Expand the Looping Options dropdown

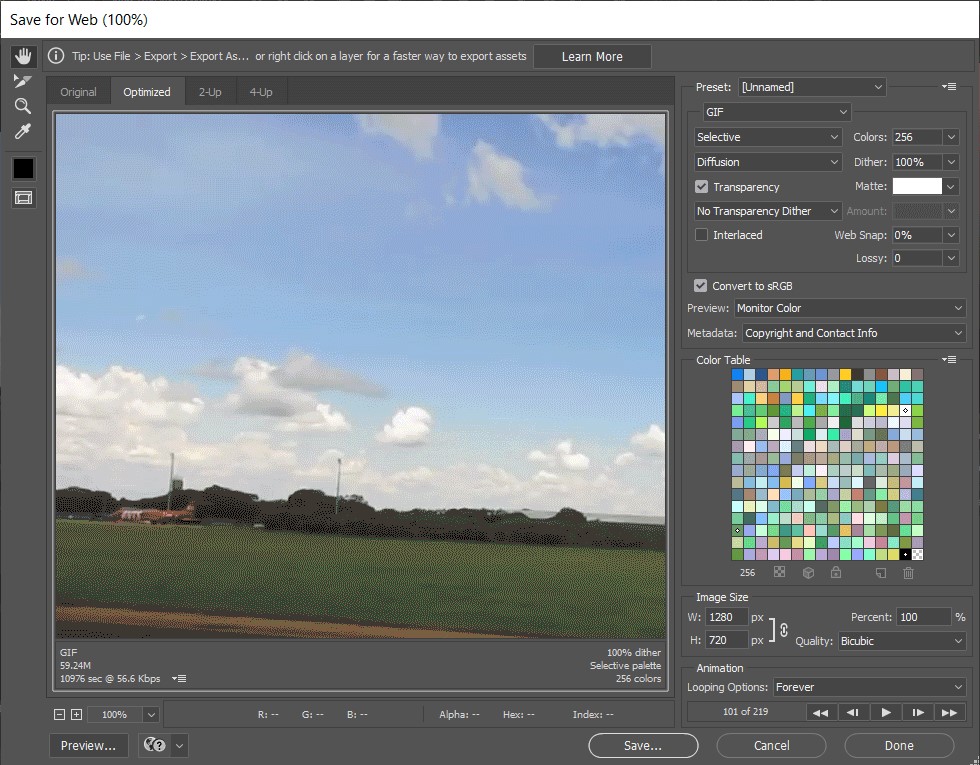(x=868, y=687)
